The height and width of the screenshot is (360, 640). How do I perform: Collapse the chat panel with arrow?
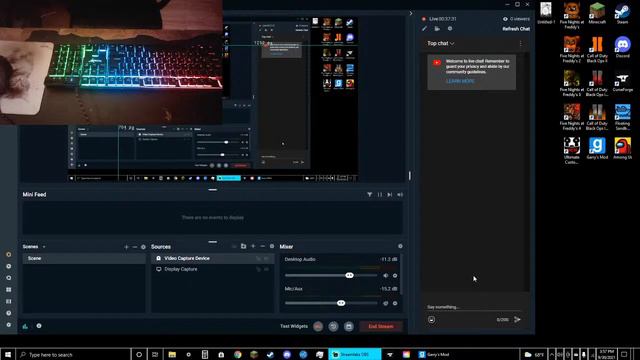(x=411, y=13)
